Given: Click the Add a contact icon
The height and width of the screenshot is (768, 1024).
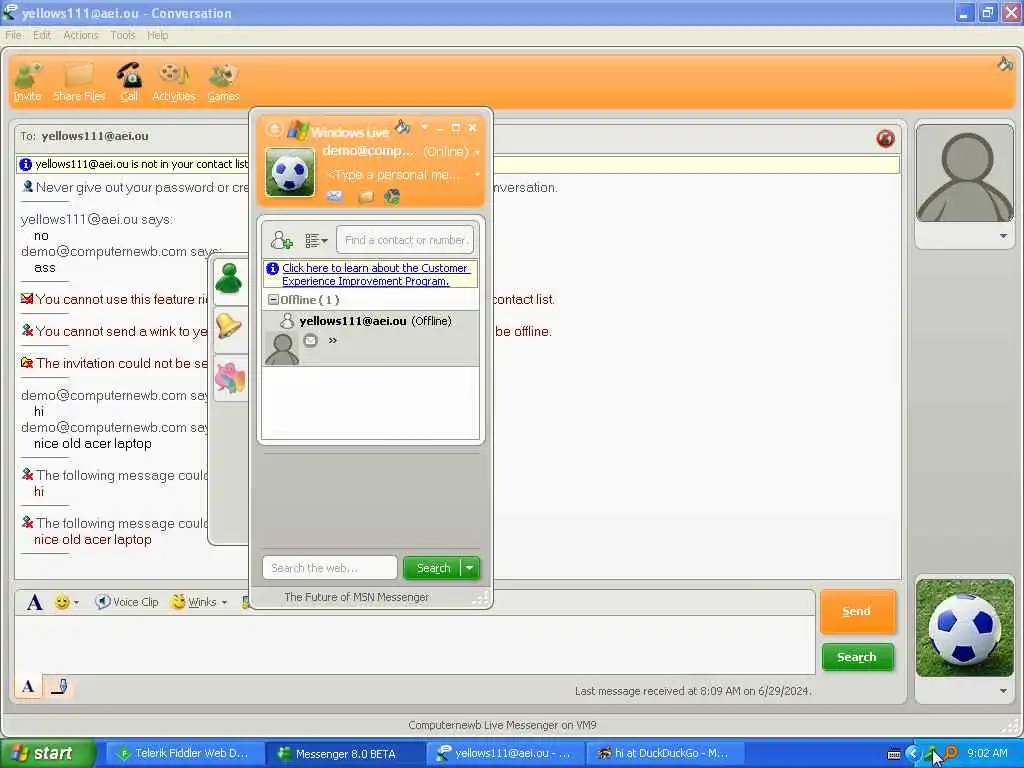Looking at the screenshot, I should click(281, 240).
